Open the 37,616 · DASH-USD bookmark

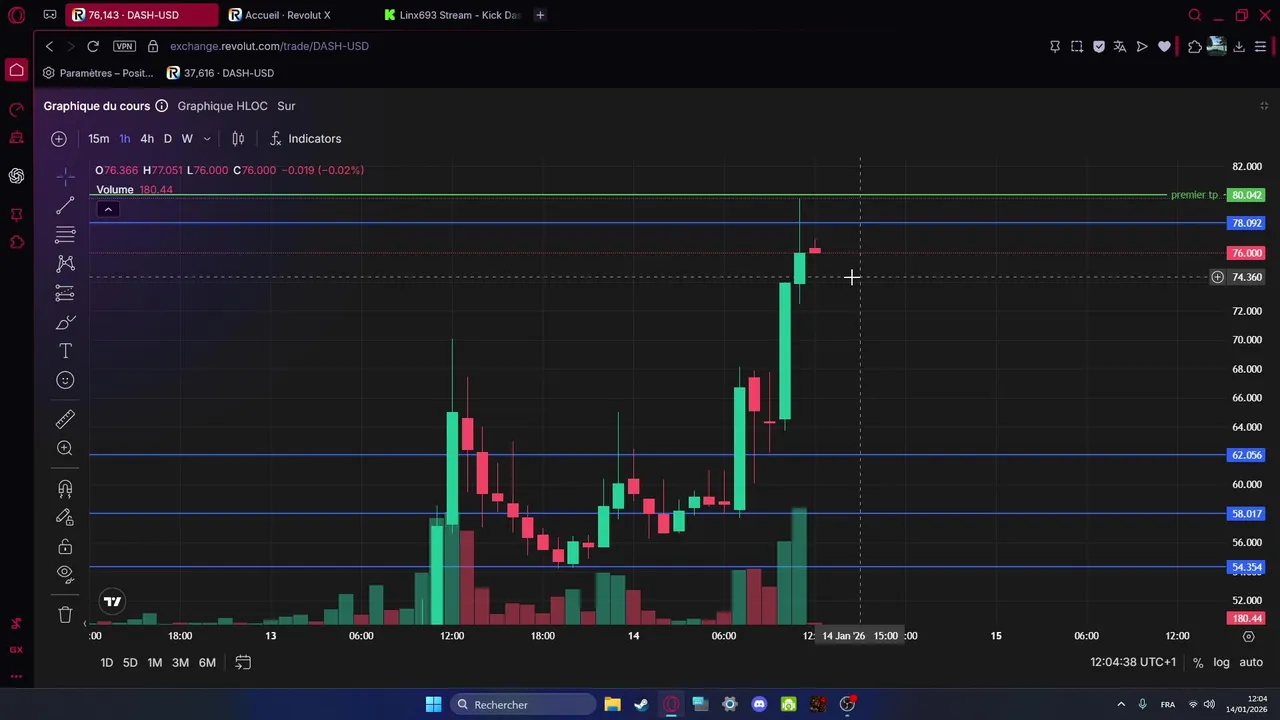point(220,73)
